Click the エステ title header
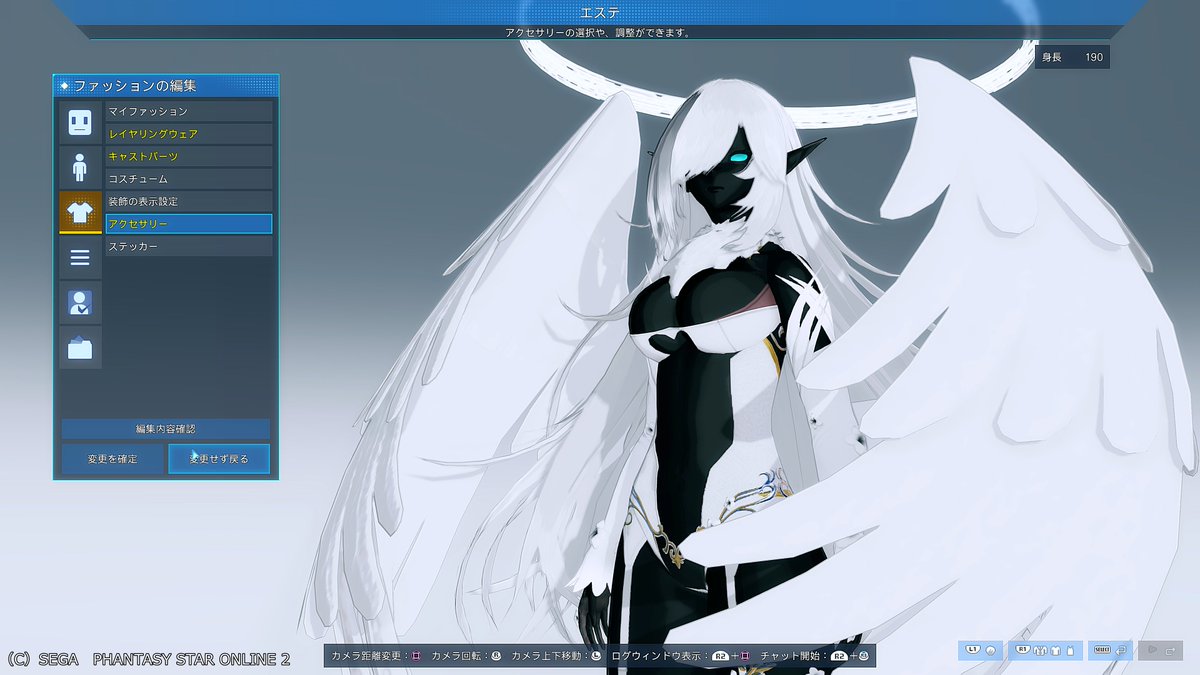Screen dimensions: 1200x675 [x=599, y=12]
